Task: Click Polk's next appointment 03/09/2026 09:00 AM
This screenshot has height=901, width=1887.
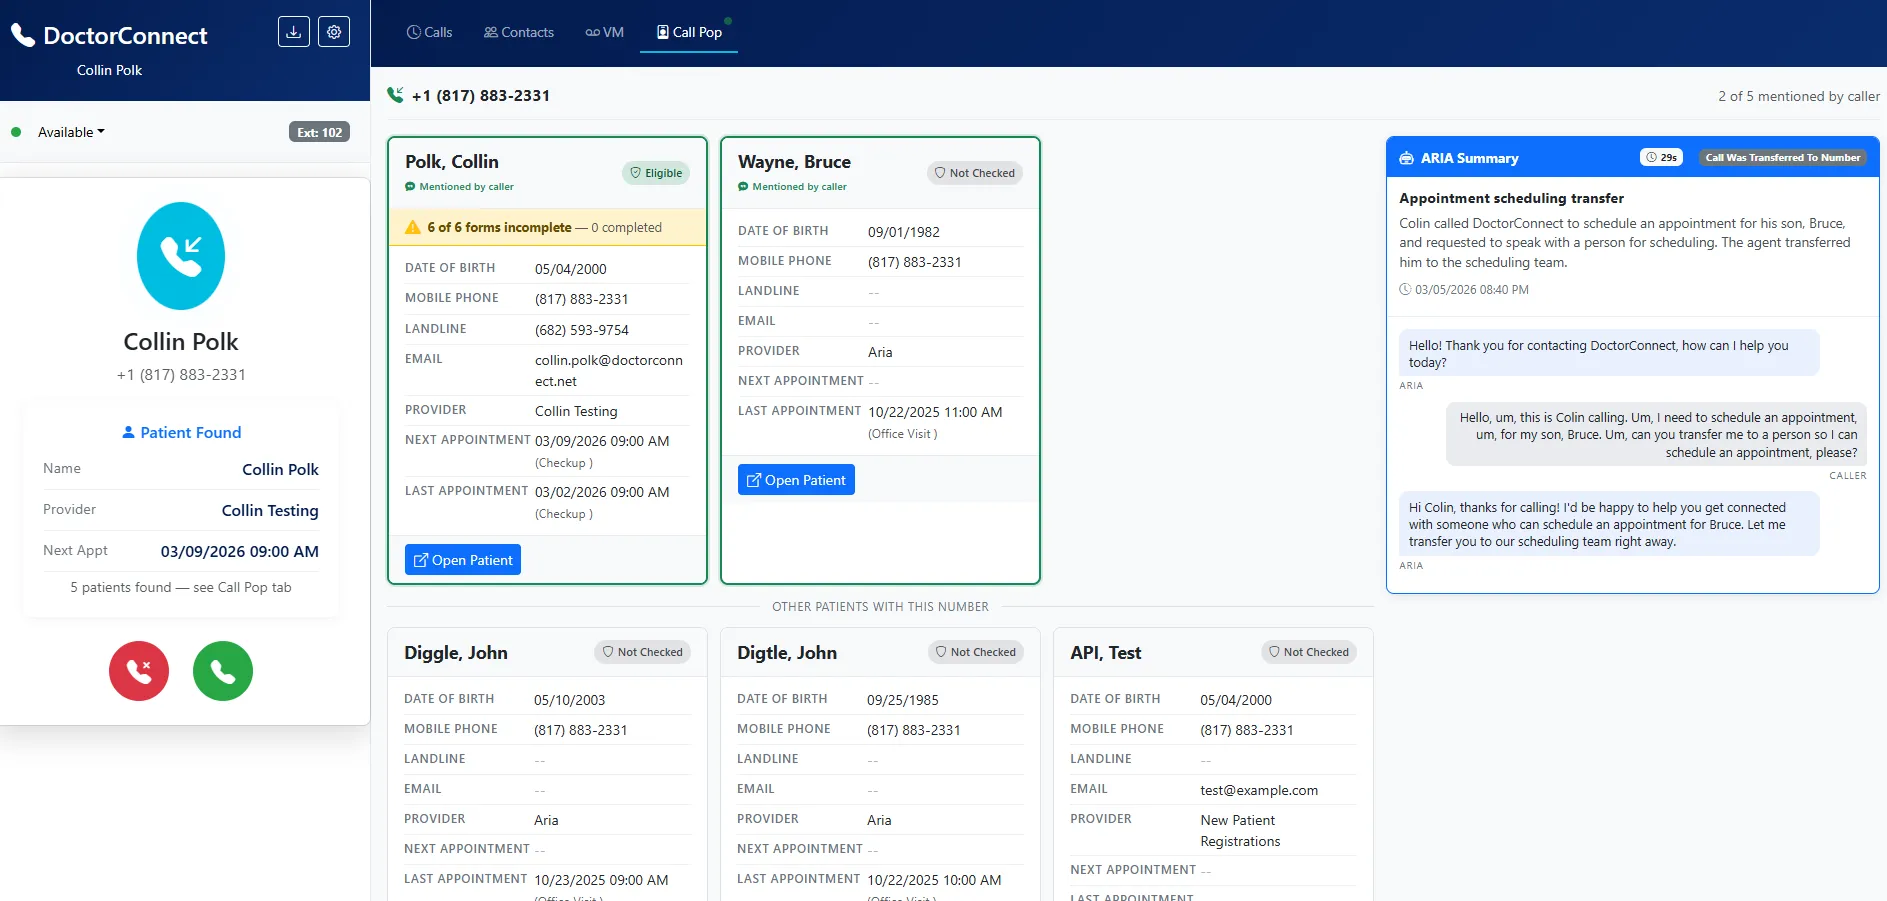Action: point(602,441)
